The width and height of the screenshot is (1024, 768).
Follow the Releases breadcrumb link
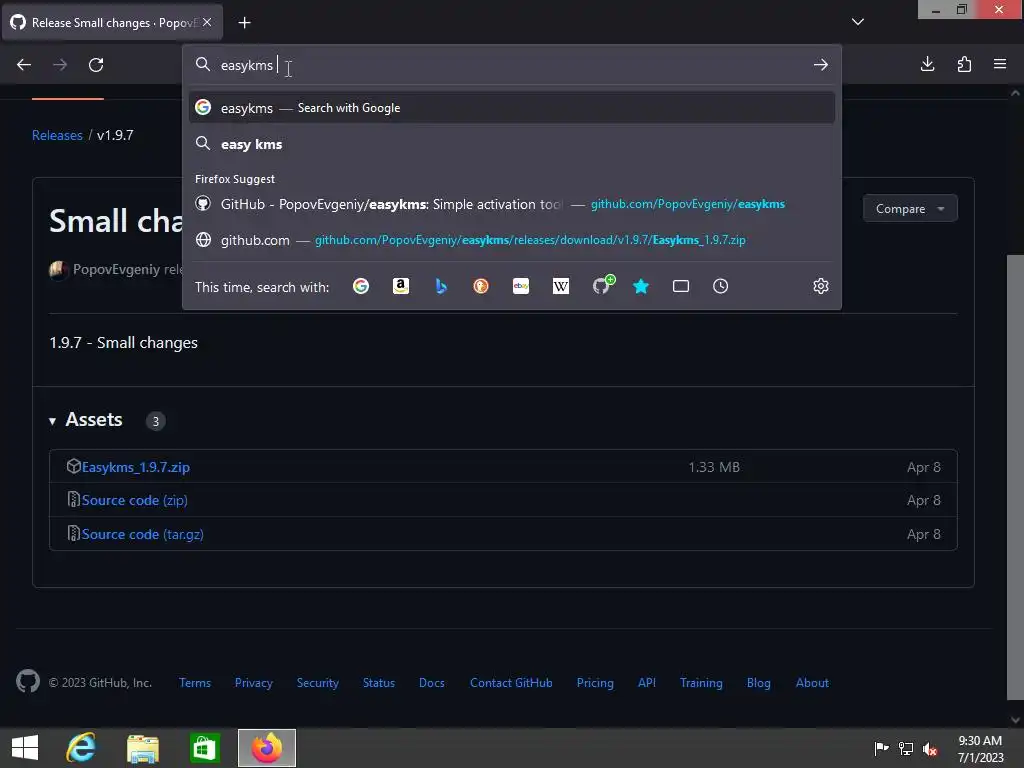(x=57, y=135)
